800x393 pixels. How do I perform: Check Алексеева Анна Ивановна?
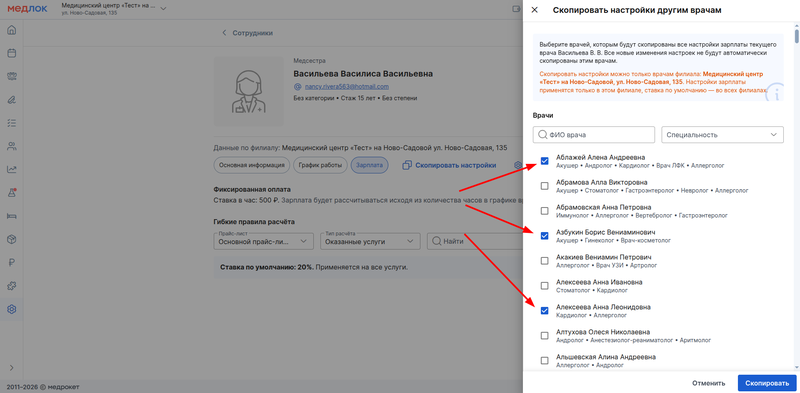(x=544, y=286)
